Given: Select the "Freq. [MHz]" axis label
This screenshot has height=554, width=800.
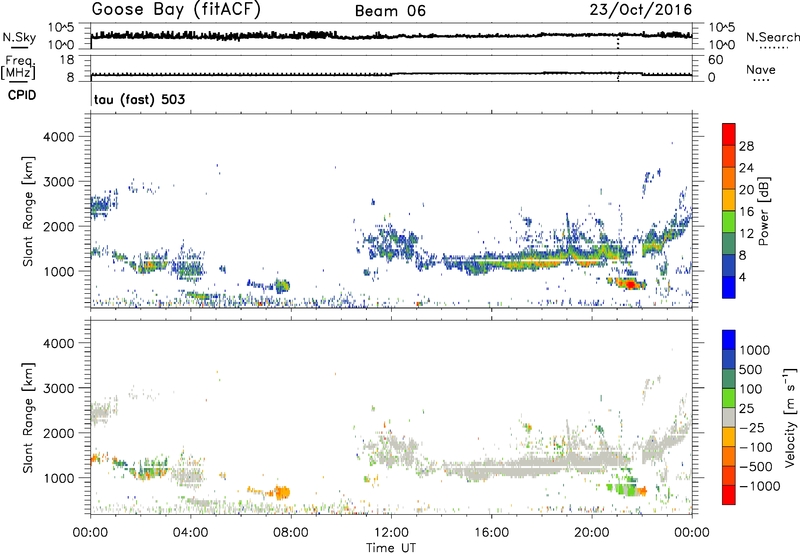Looking at the screenshot, I should pyautogui.click(x=18, y=67).
